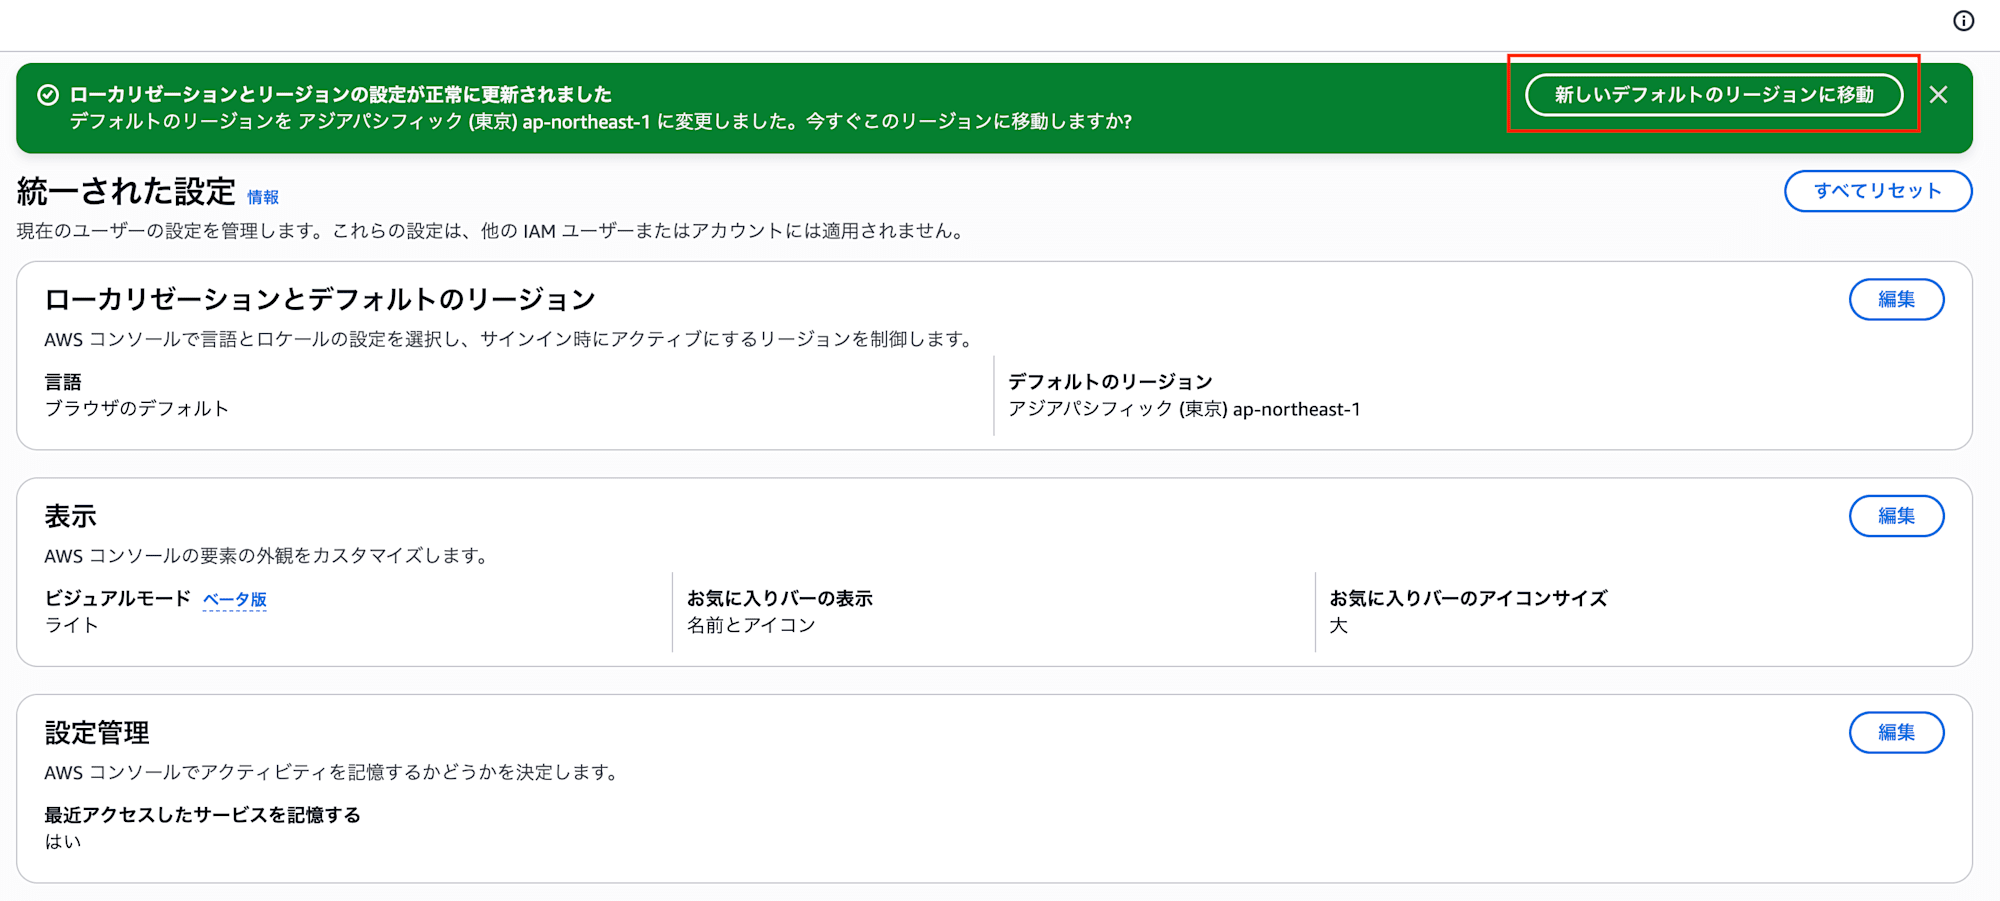Dismiss the region update notification

click(x=1940, y=95)
